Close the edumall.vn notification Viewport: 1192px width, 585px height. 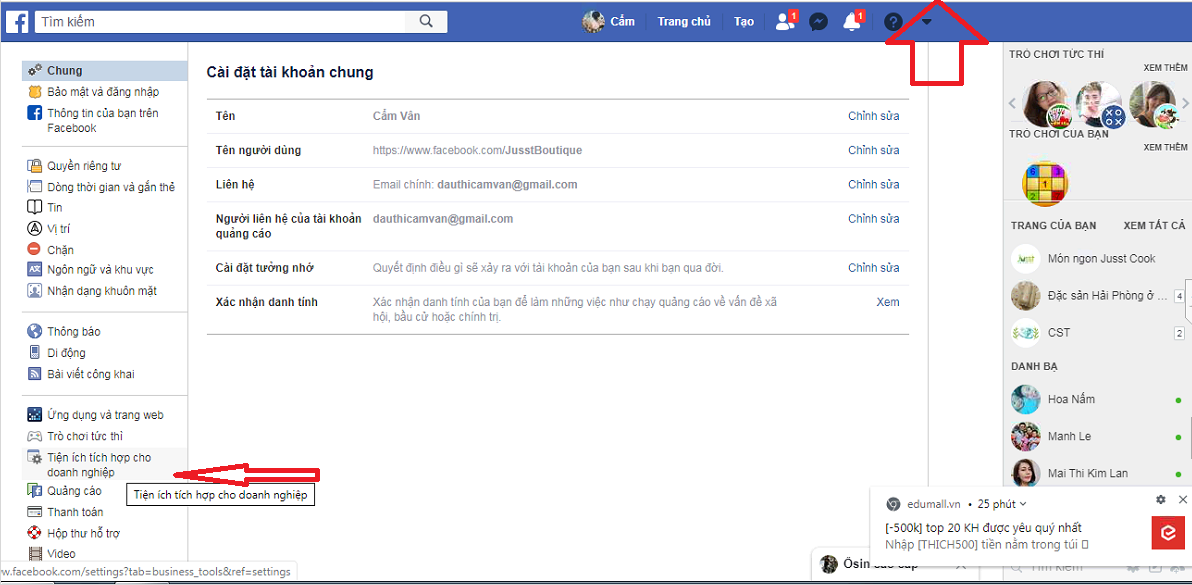[x=1182, y=499]
